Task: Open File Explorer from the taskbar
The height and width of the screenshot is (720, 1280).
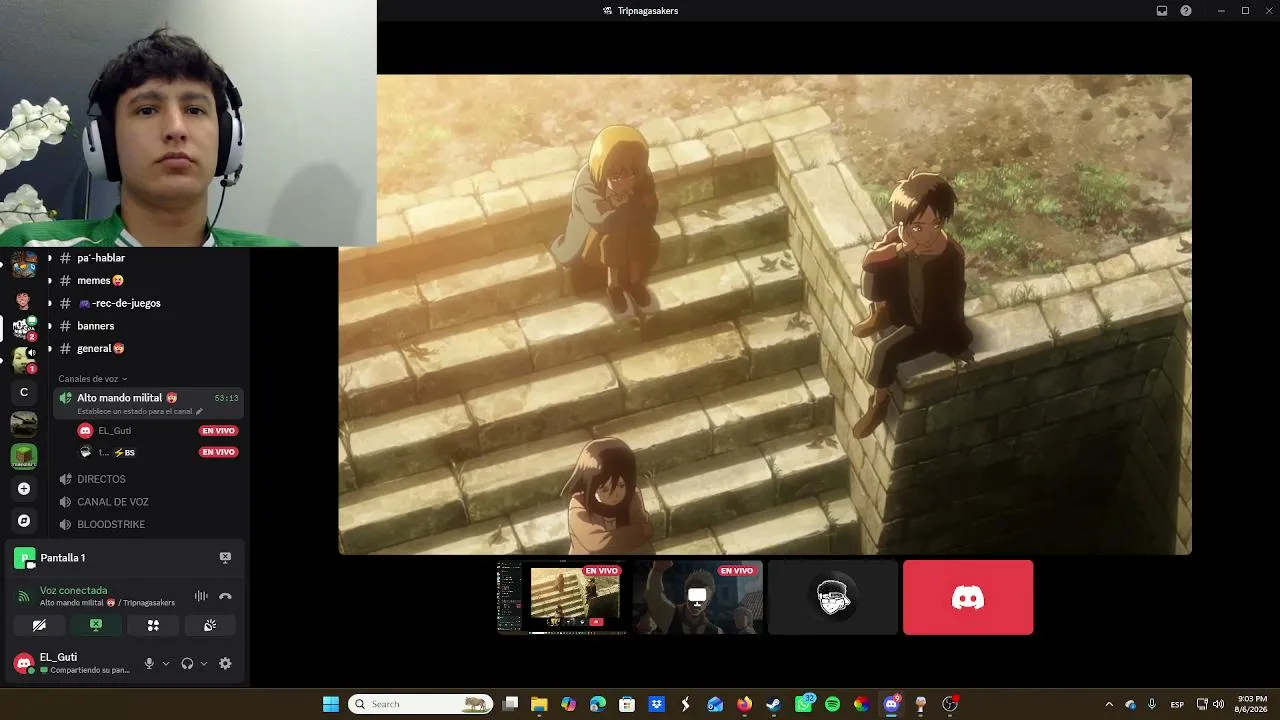Action: (539, 704)
